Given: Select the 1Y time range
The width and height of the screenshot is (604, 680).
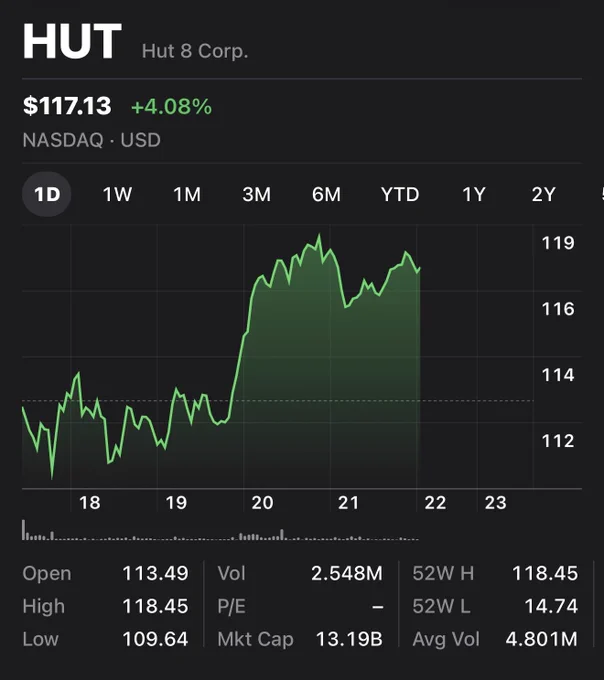Looking at the screenshot, I should pyautogui.click(x=474, y=194).
